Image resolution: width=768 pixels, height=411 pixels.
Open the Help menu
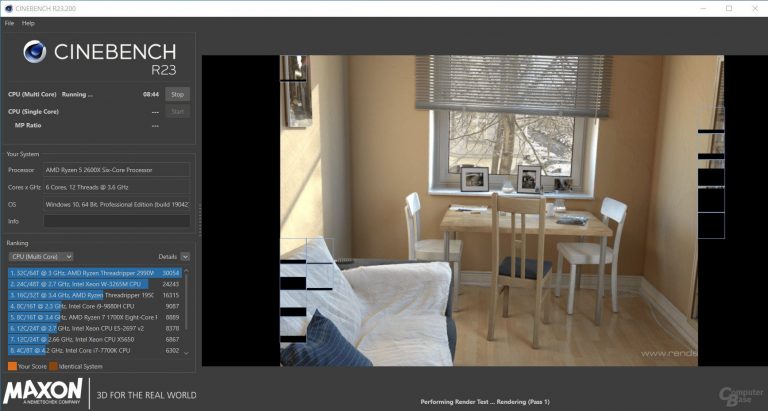(28, 23)
